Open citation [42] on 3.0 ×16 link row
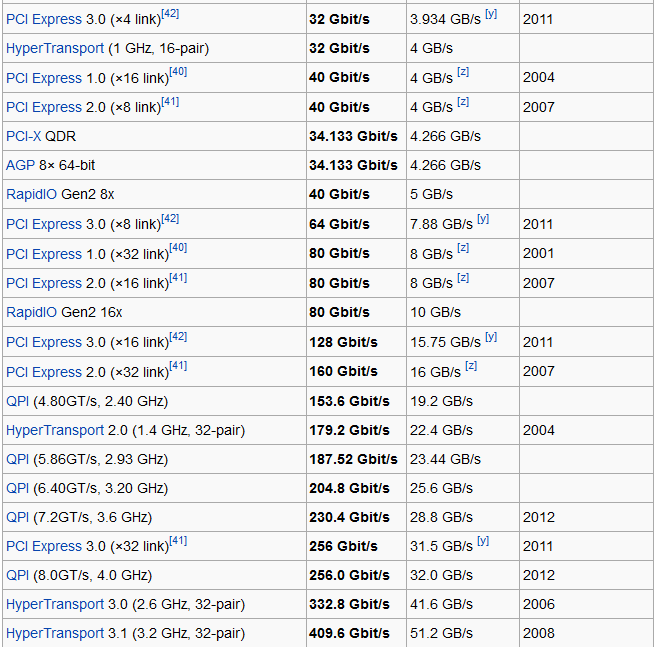 (x=178, y=337)
